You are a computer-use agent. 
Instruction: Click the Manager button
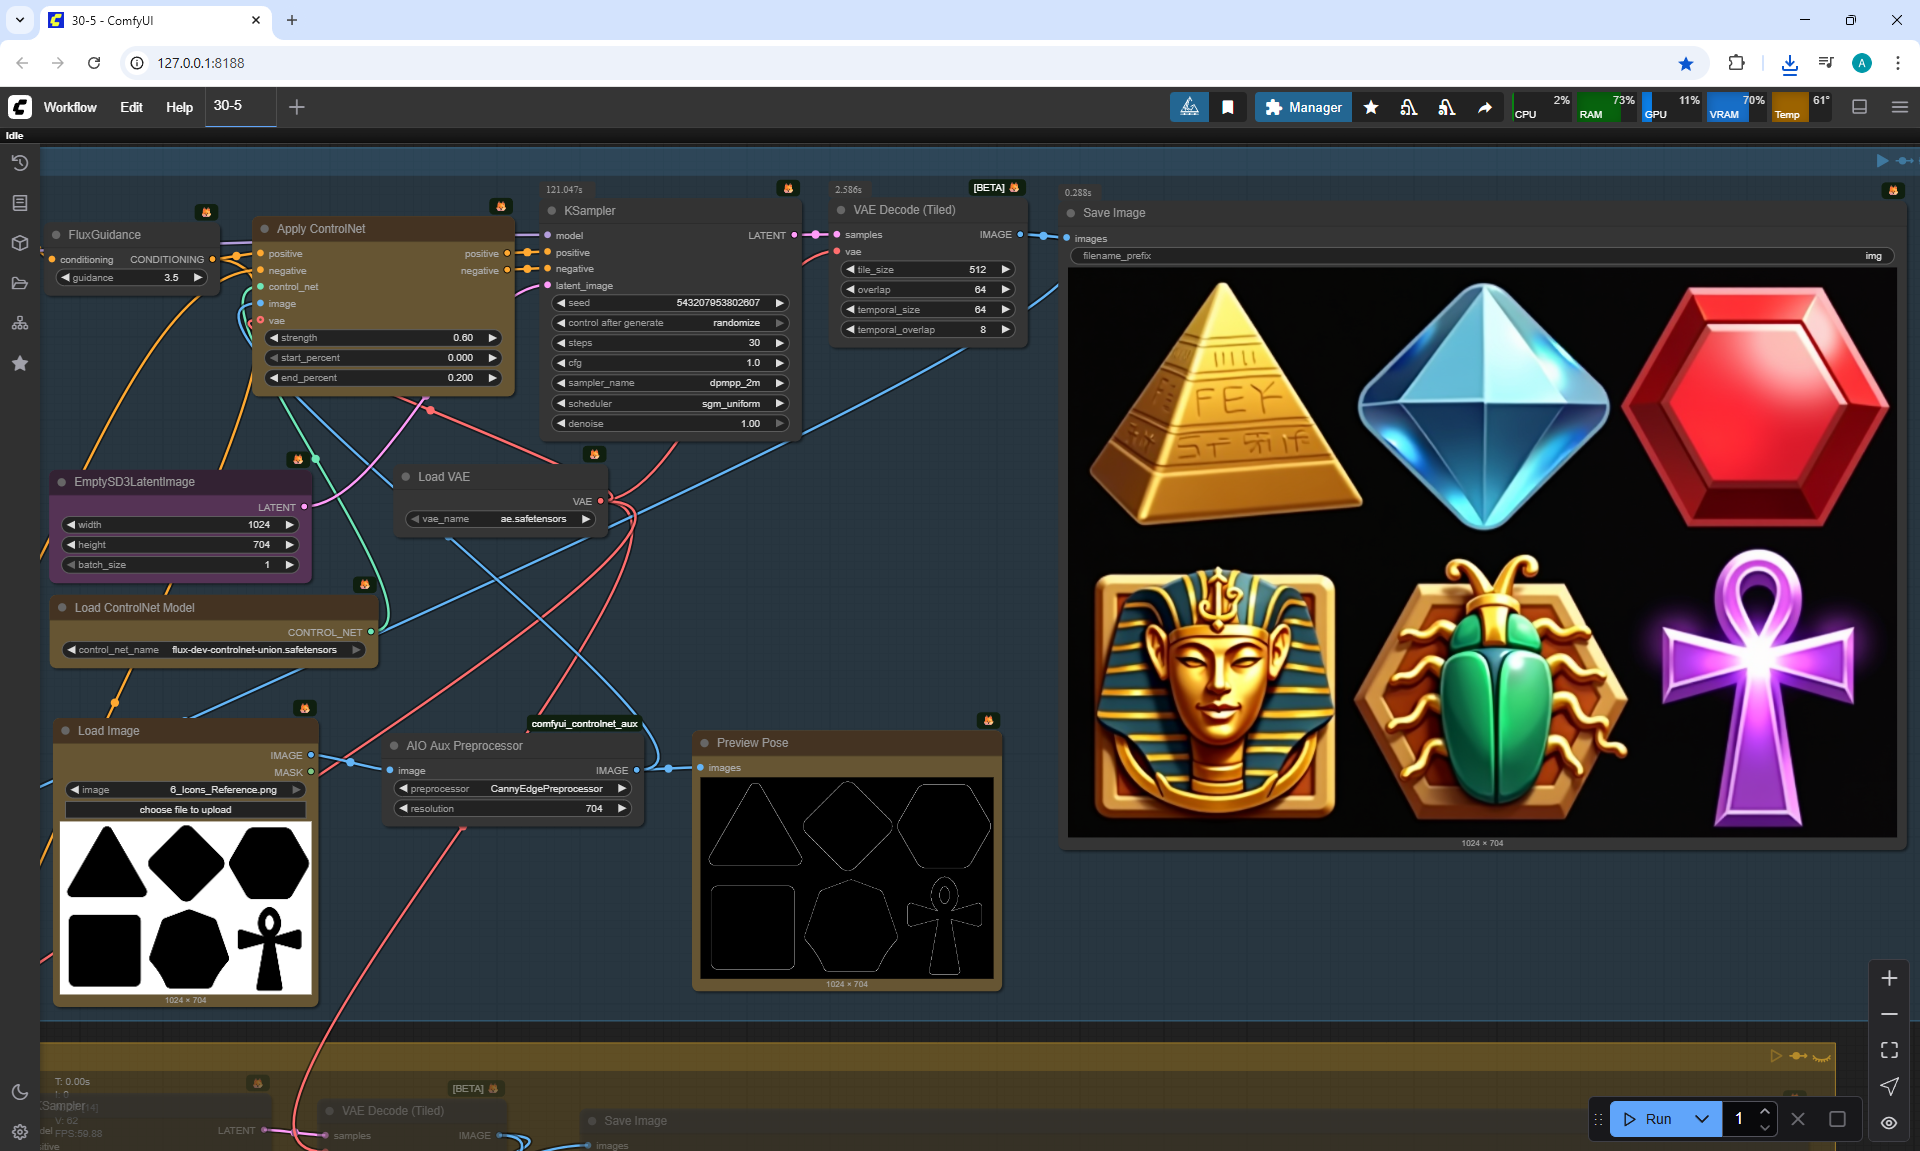[1303, 107]
